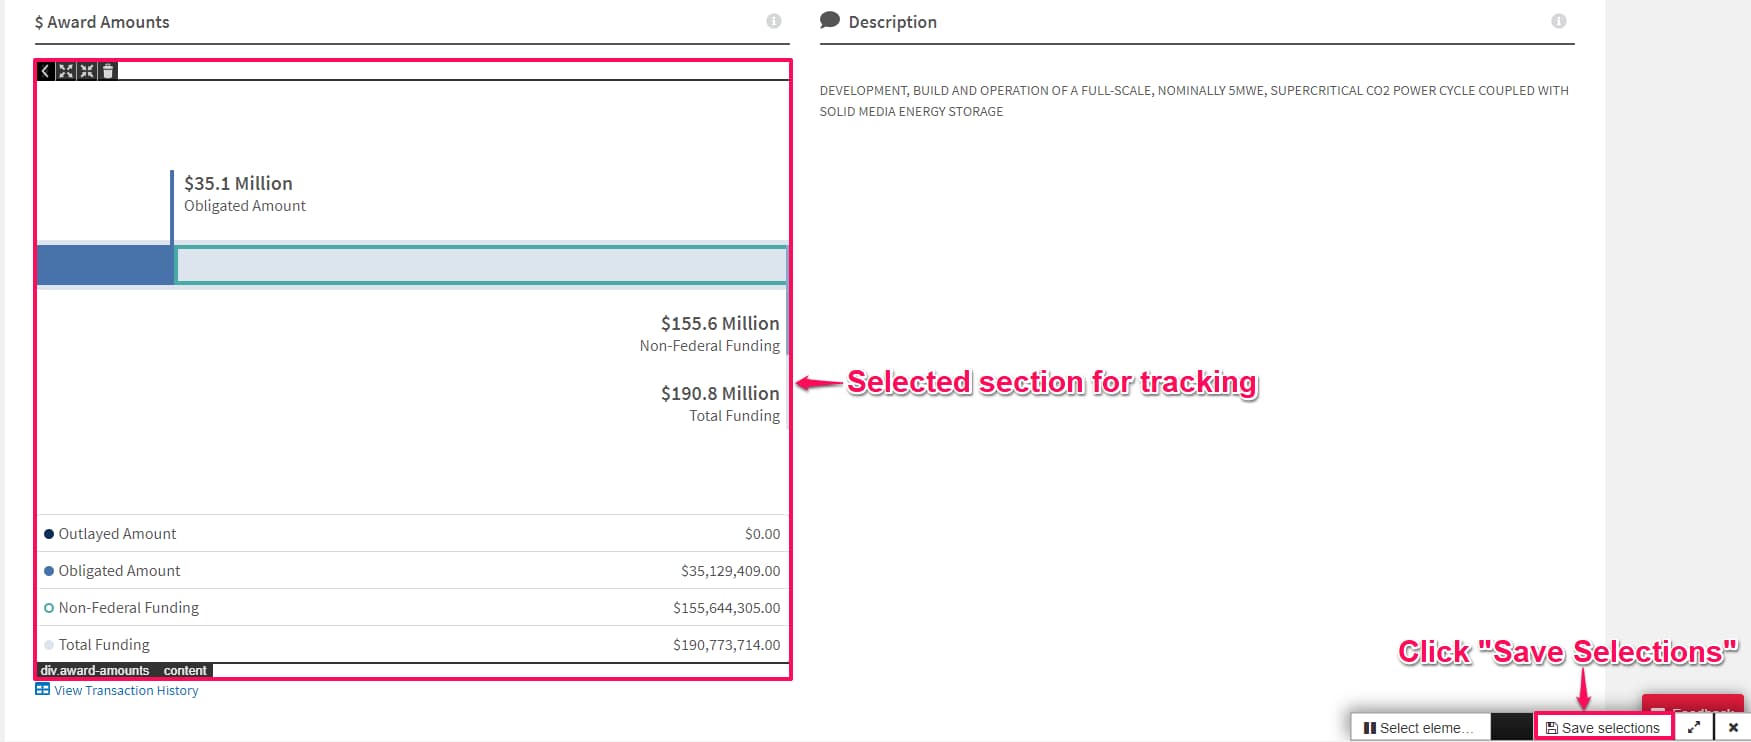Click the Save selections button
The image size is (1751, 742).
(x=1604, y=727)
